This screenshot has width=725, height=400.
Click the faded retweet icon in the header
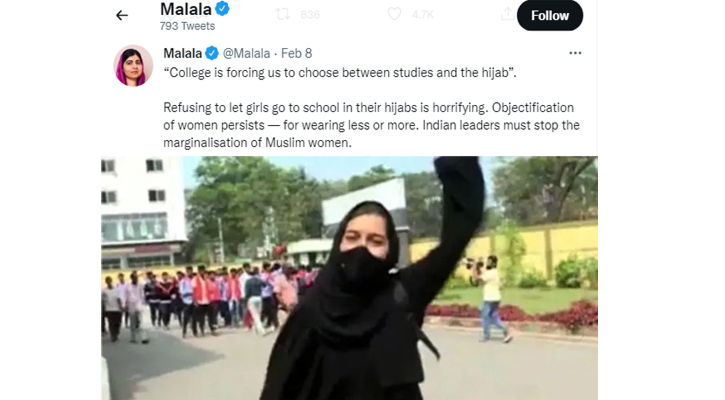(x=283, y=14)
